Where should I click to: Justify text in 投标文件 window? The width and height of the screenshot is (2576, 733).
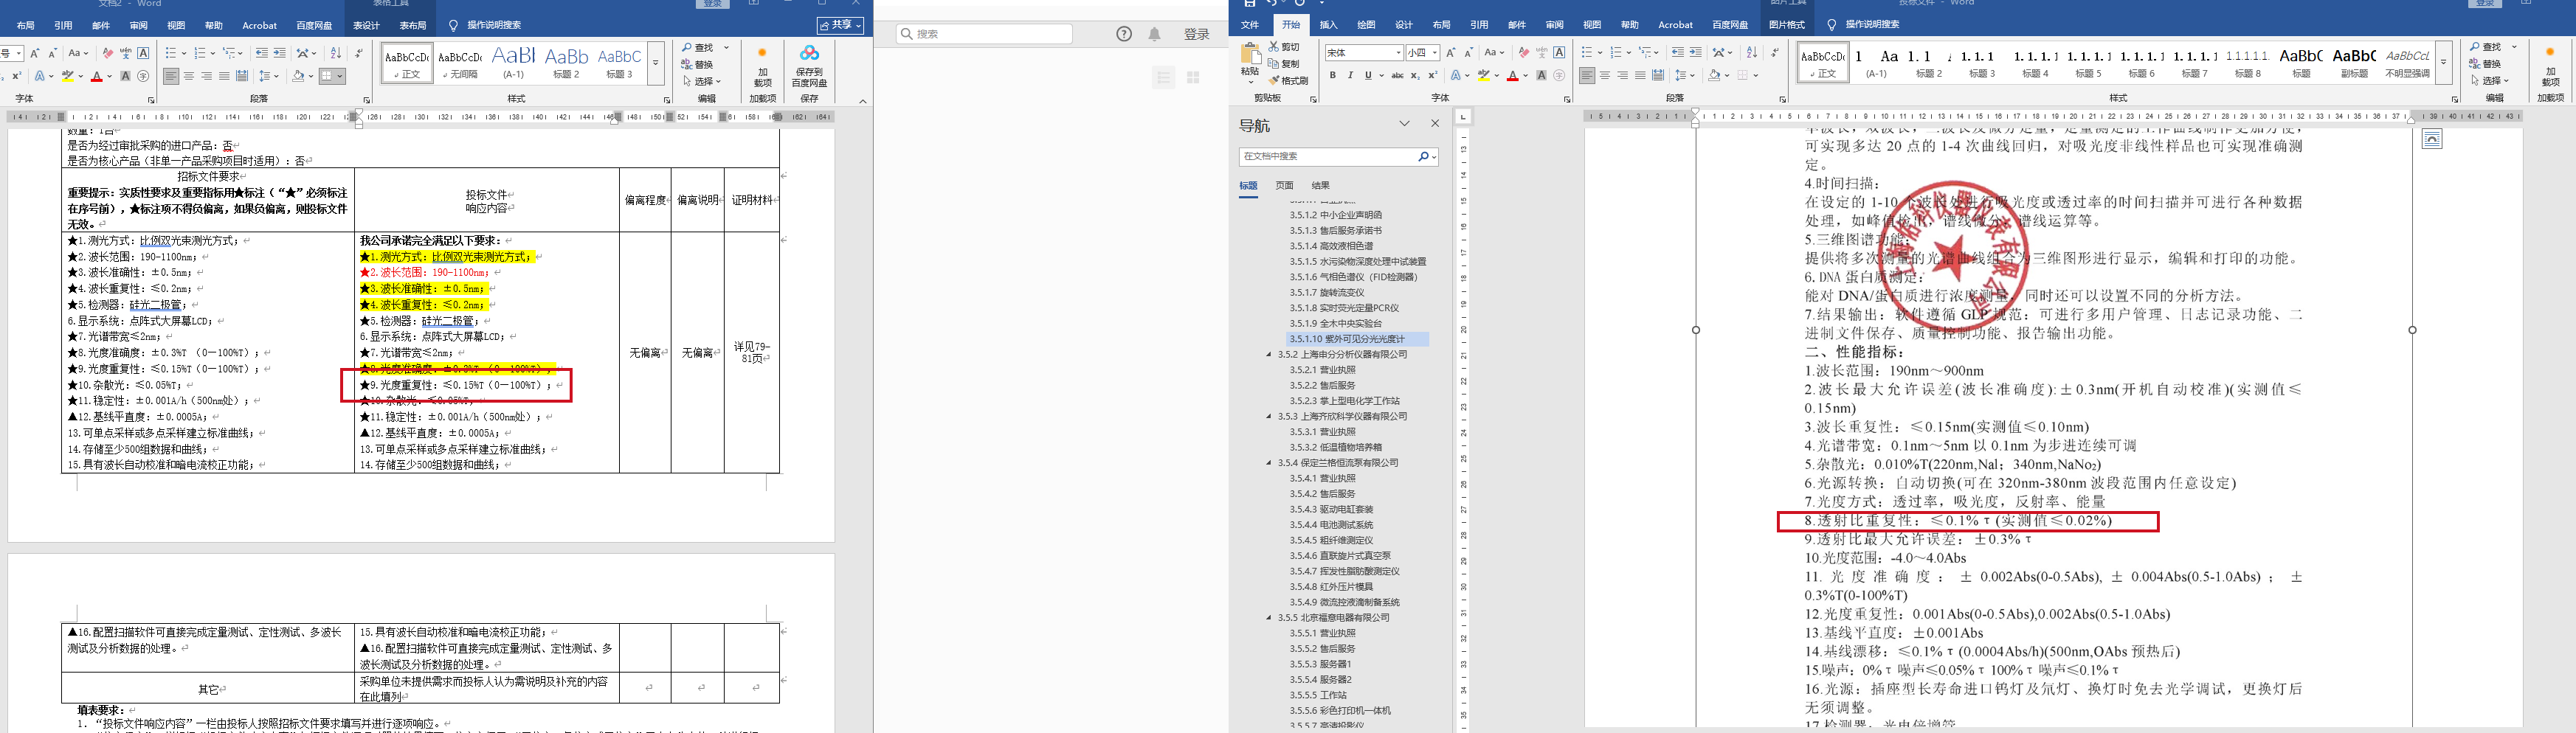(1641, 75)
